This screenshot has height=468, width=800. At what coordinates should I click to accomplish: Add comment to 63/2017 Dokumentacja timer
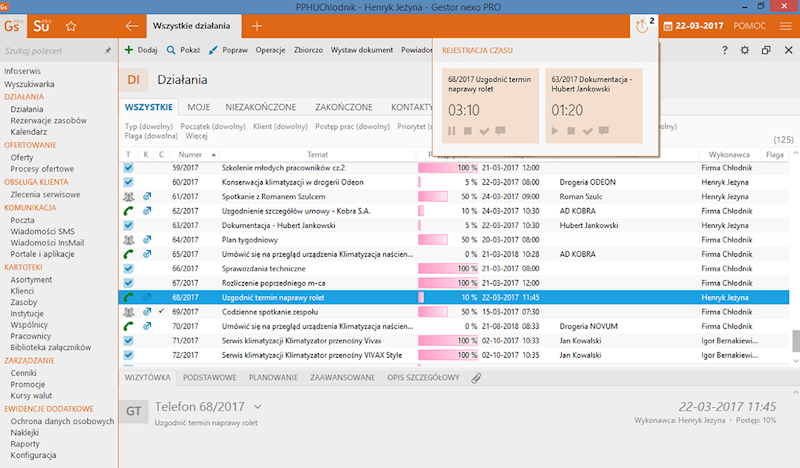604,131
